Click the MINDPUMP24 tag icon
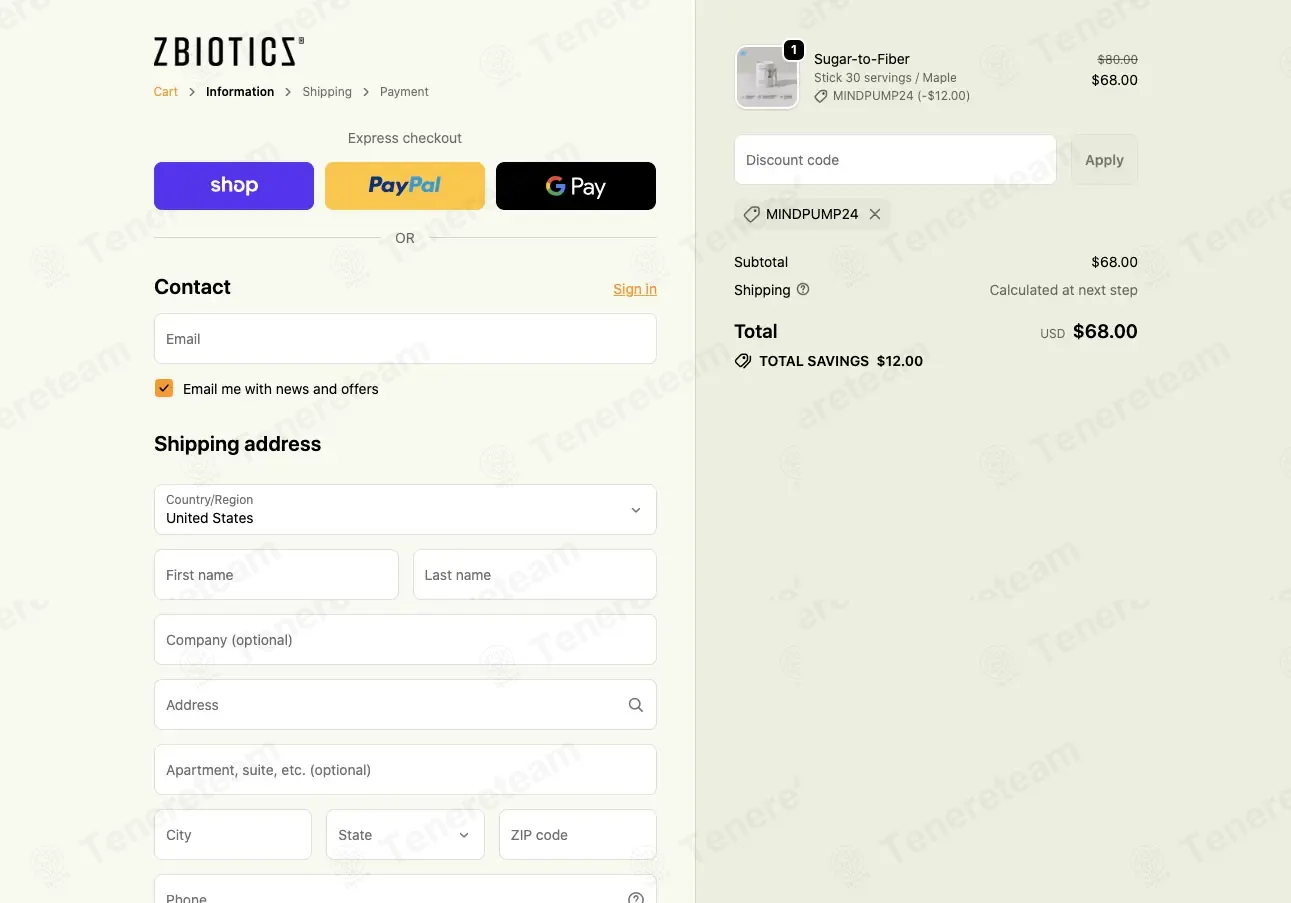 (x=752, y=214)
